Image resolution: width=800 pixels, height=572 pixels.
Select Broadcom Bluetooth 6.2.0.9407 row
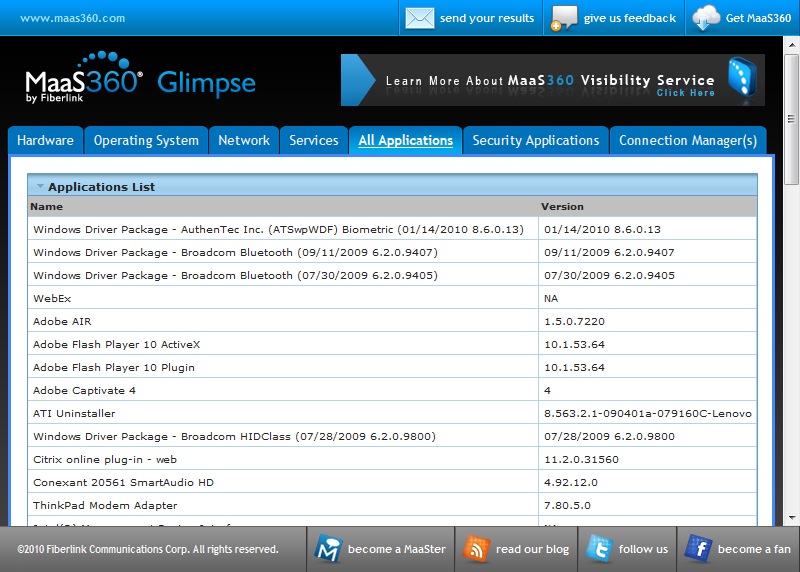(x=392, y=253)
